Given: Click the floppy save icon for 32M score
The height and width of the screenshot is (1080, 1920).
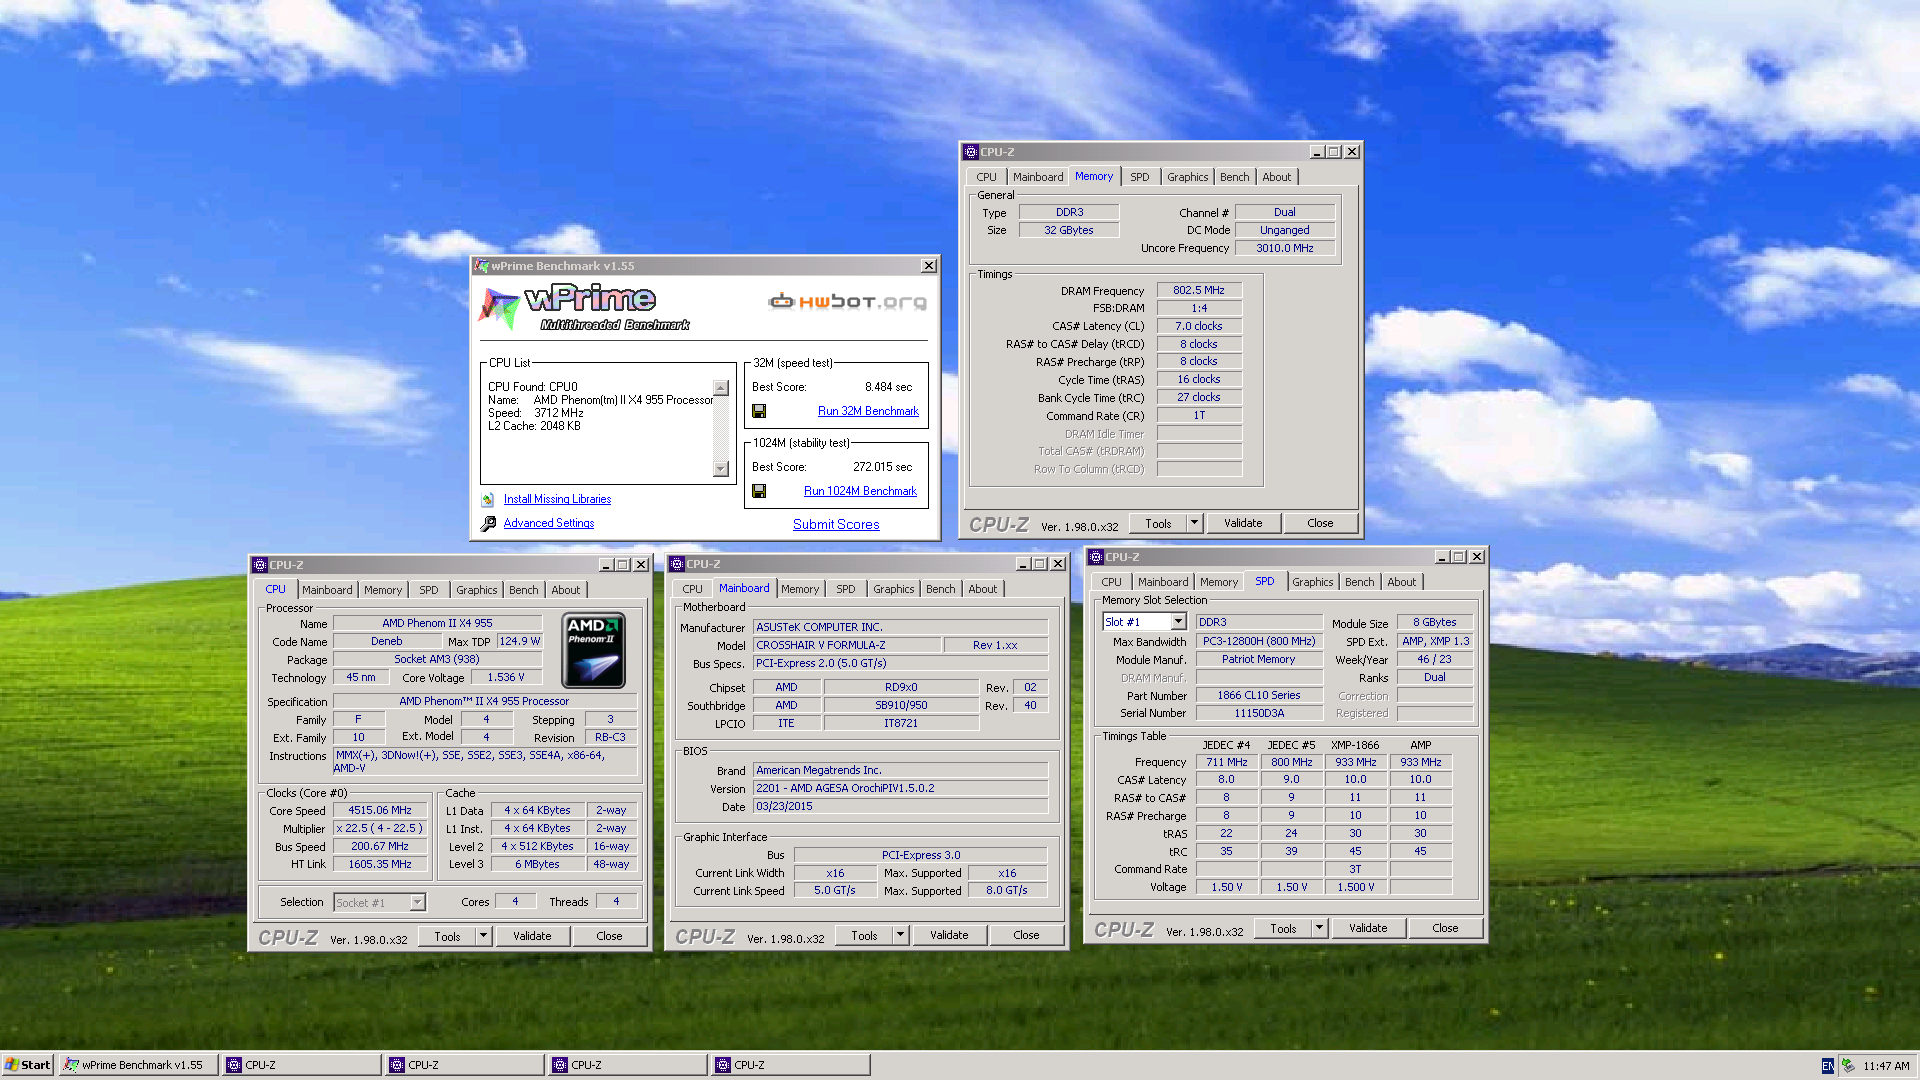Looking at the screenshot, I should tap(759, 411).
